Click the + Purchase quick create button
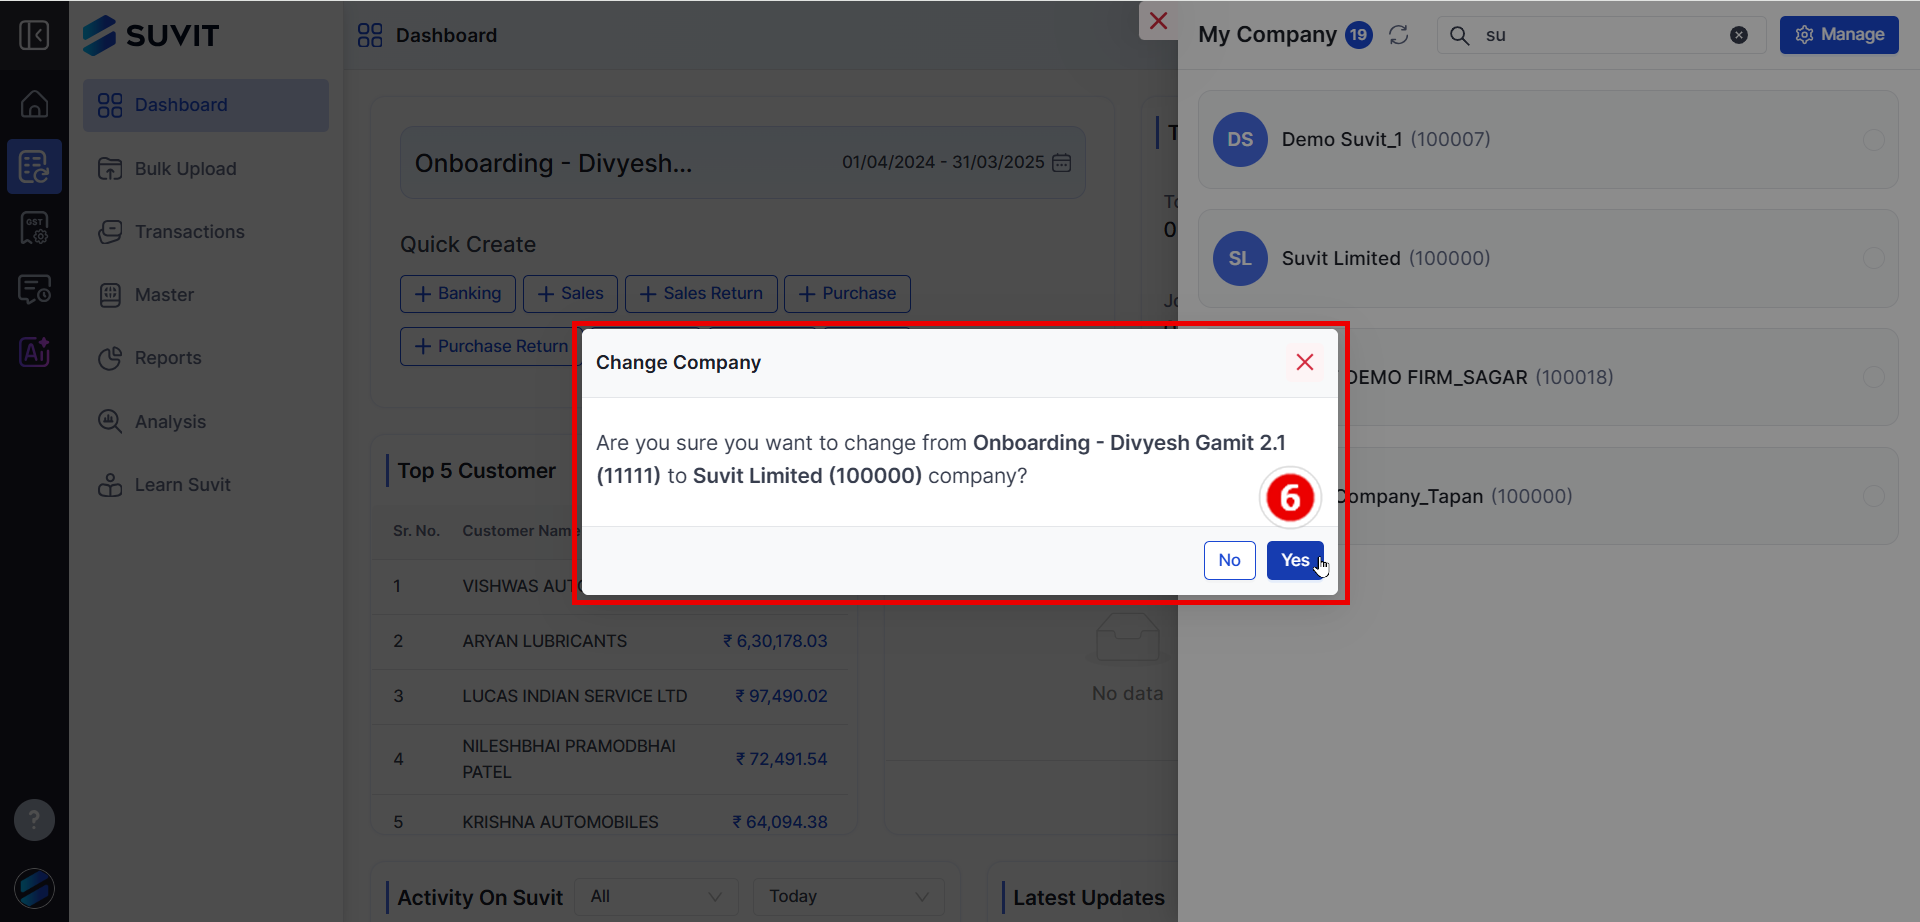Screen dimensions: 1920x922 (847, 294)
